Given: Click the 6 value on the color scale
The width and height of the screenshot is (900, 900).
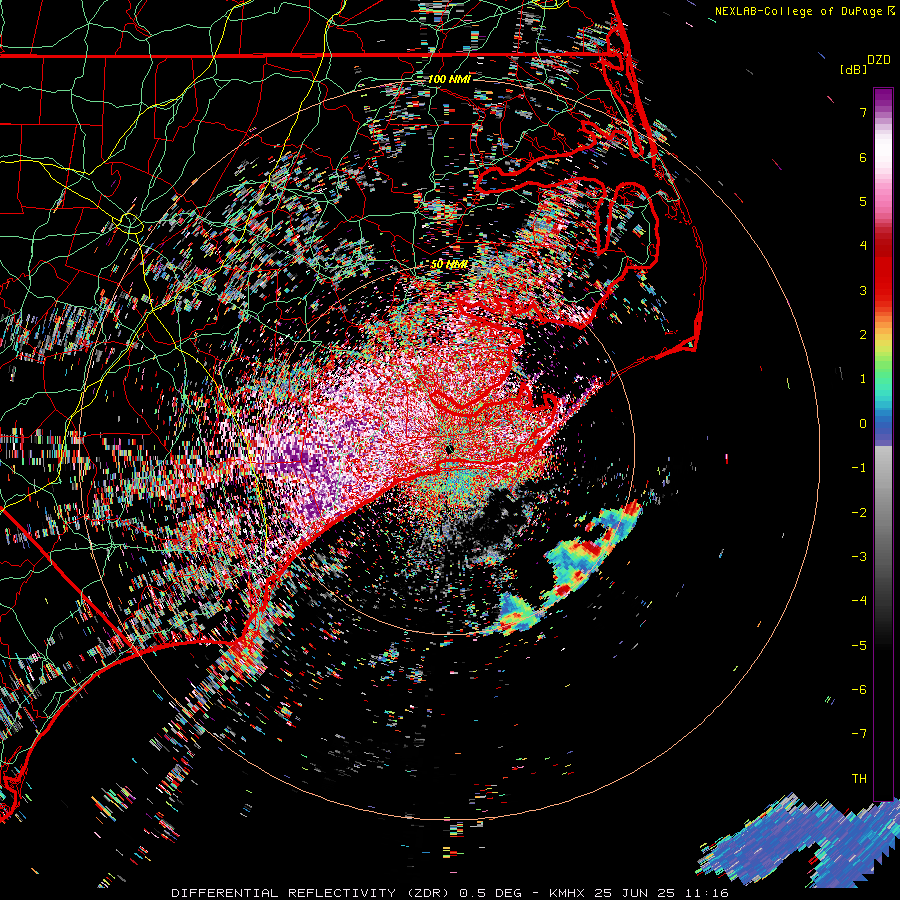Looking at the screenshot, I should 863,157.
